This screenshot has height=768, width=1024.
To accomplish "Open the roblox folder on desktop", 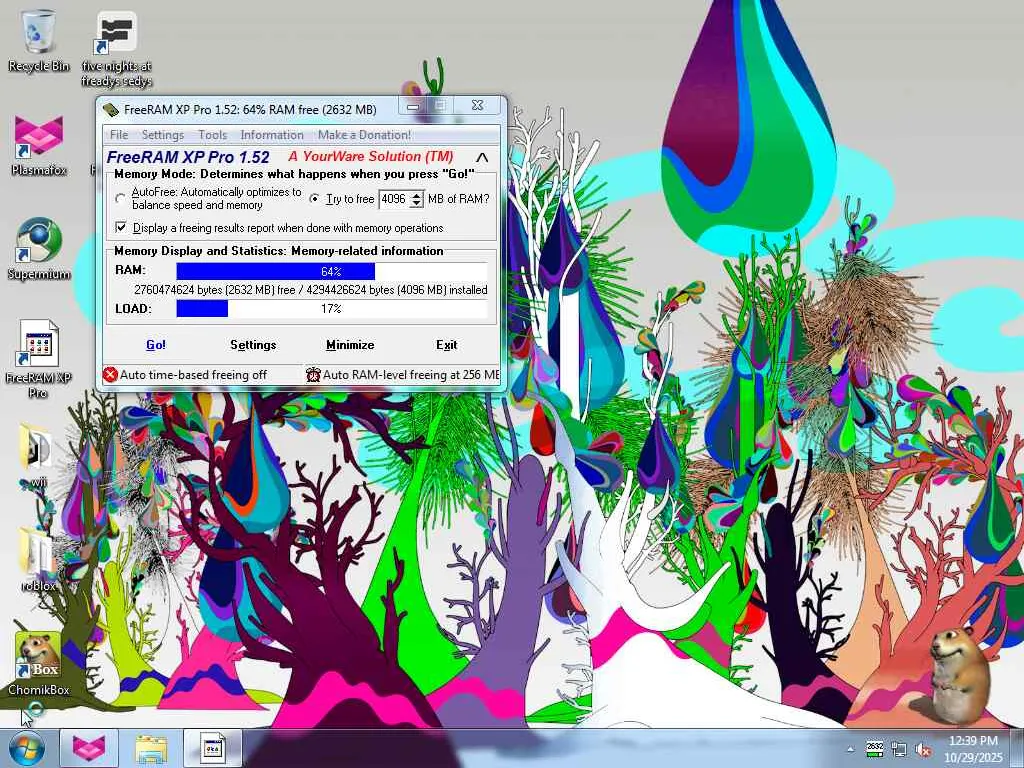I will coord(39,560).
